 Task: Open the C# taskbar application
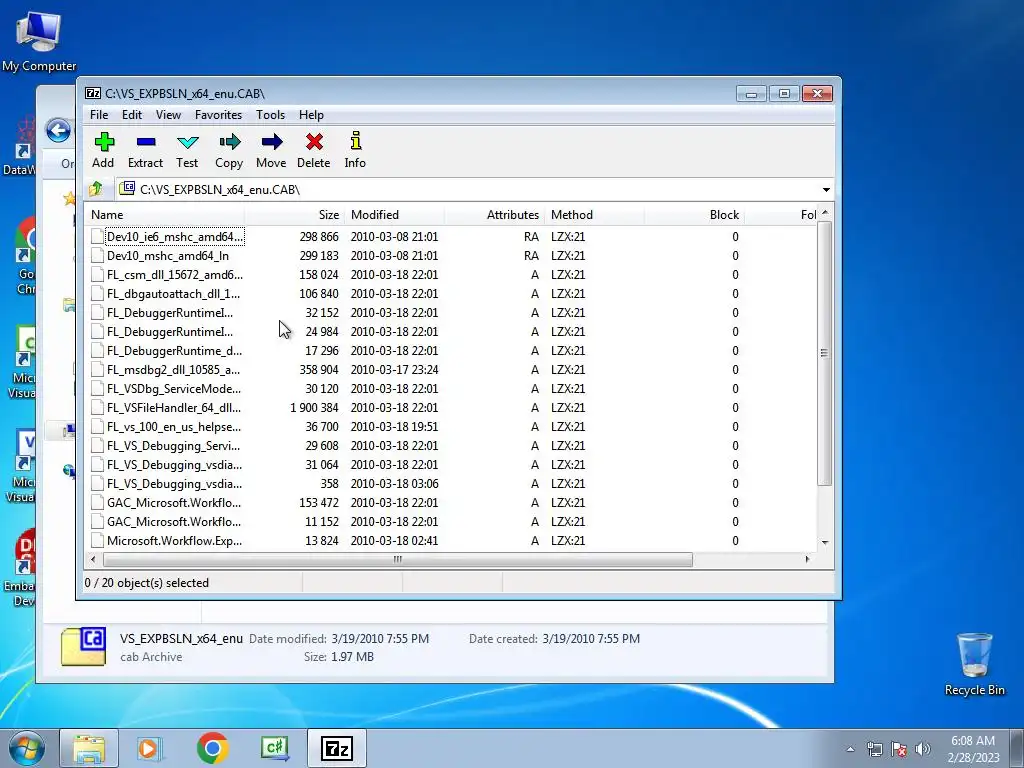[274, 748]
